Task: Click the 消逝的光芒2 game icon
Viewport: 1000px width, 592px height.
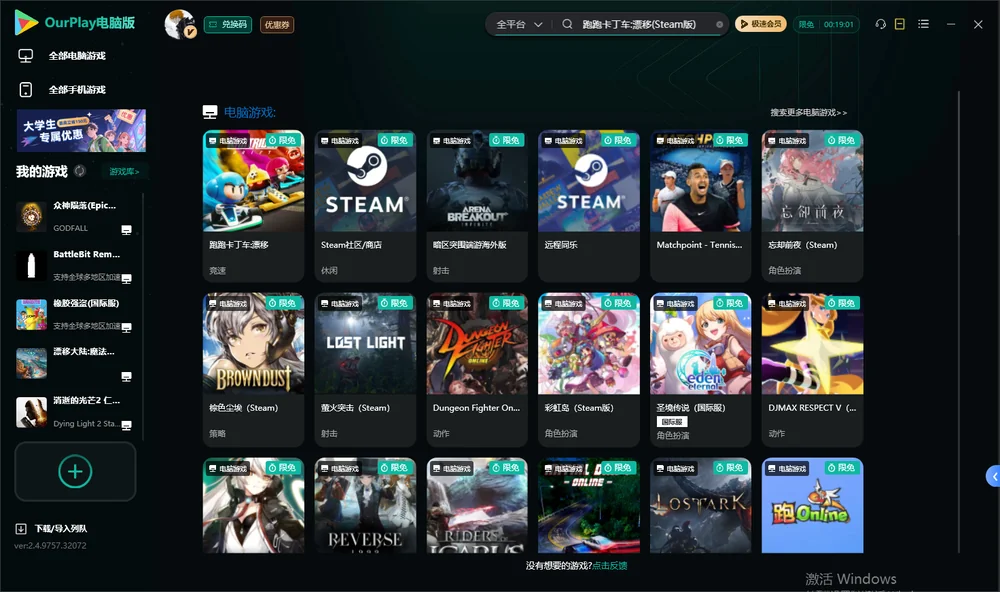Action: click(31, 412)
